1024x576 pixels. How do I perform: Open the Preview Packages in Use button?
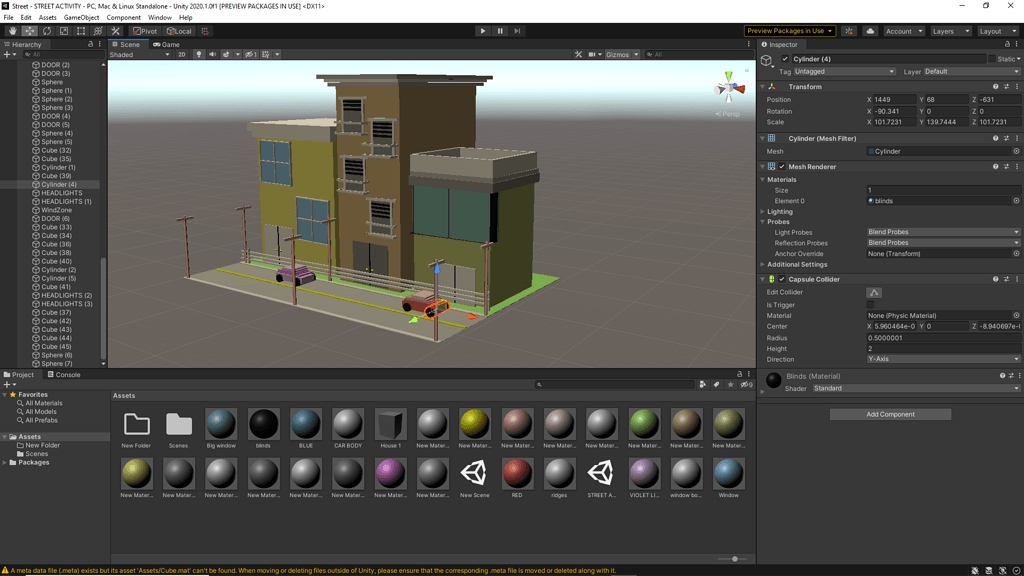pyautogui.click(x=791, y=31)
